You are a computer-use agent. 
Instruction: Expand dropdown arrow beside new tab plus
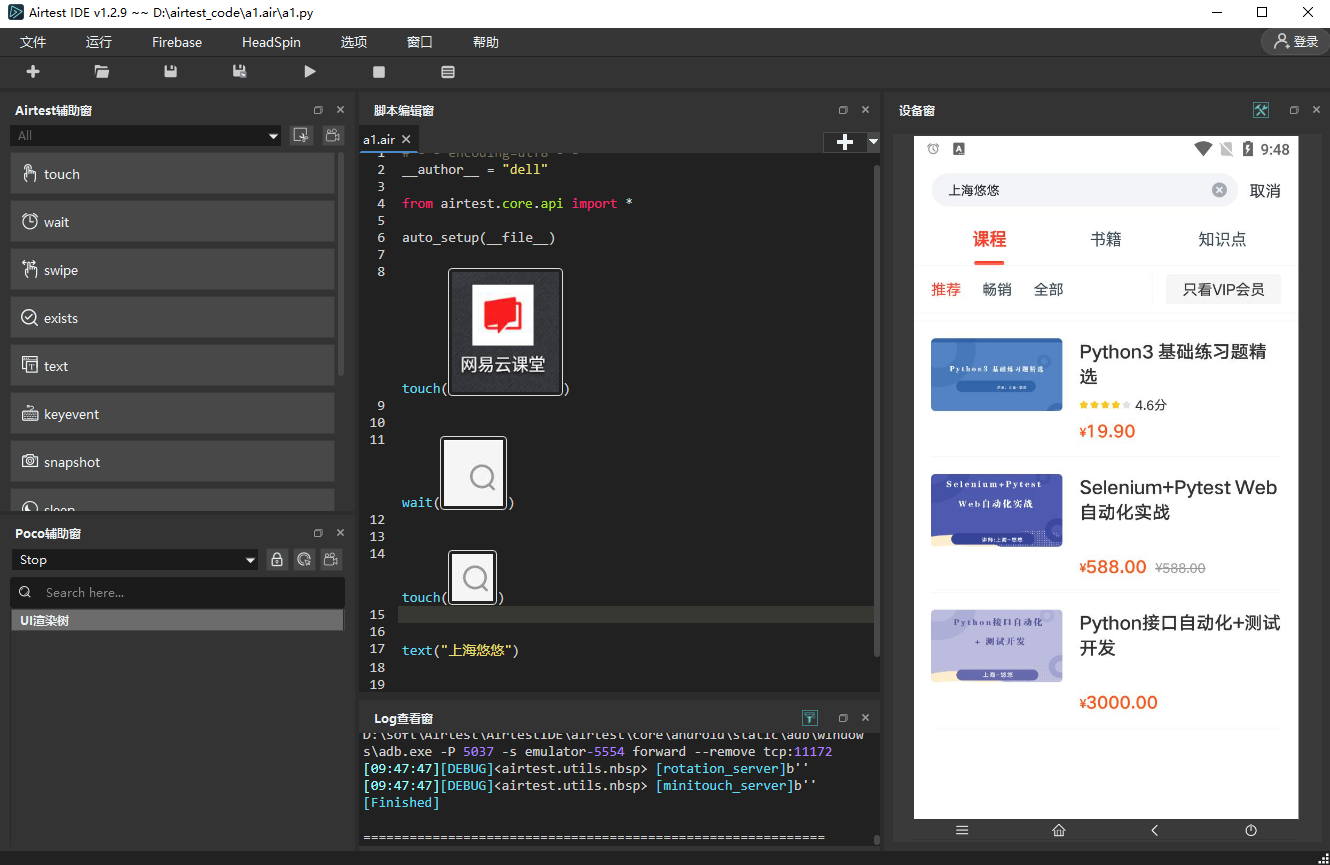click(x=873, y=142)
